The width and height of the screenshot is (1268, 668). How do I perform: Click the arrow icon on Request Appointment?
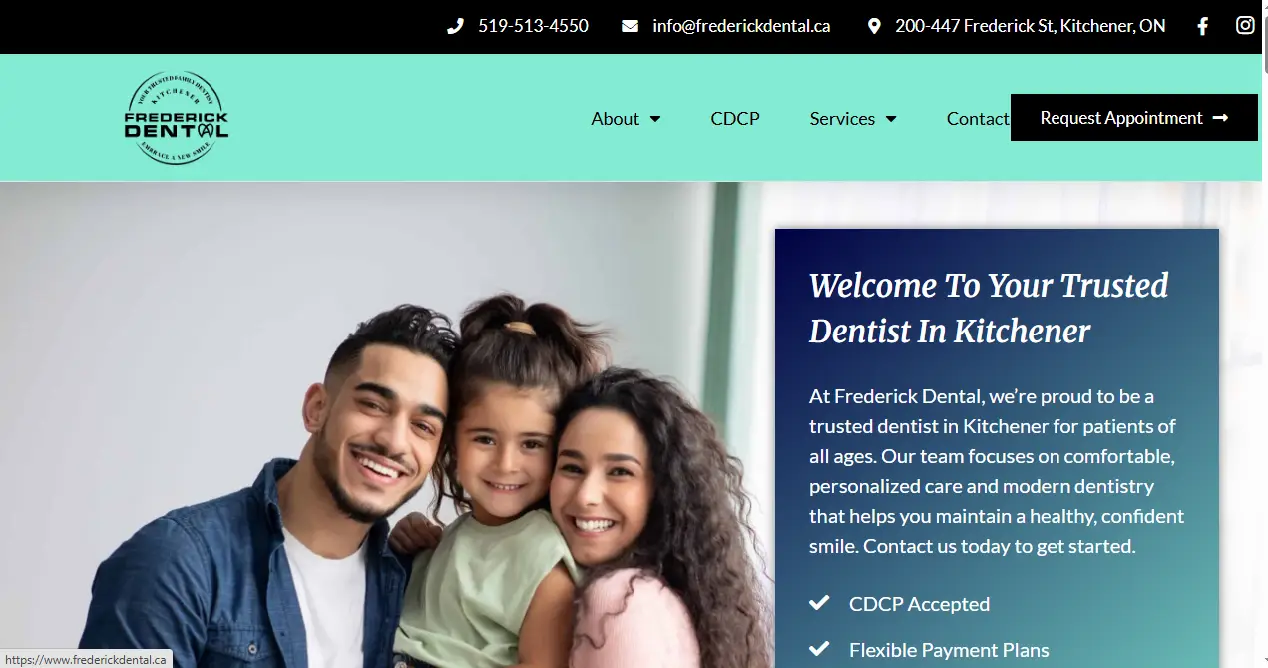pyautogui.click(x=1220, y=118)
